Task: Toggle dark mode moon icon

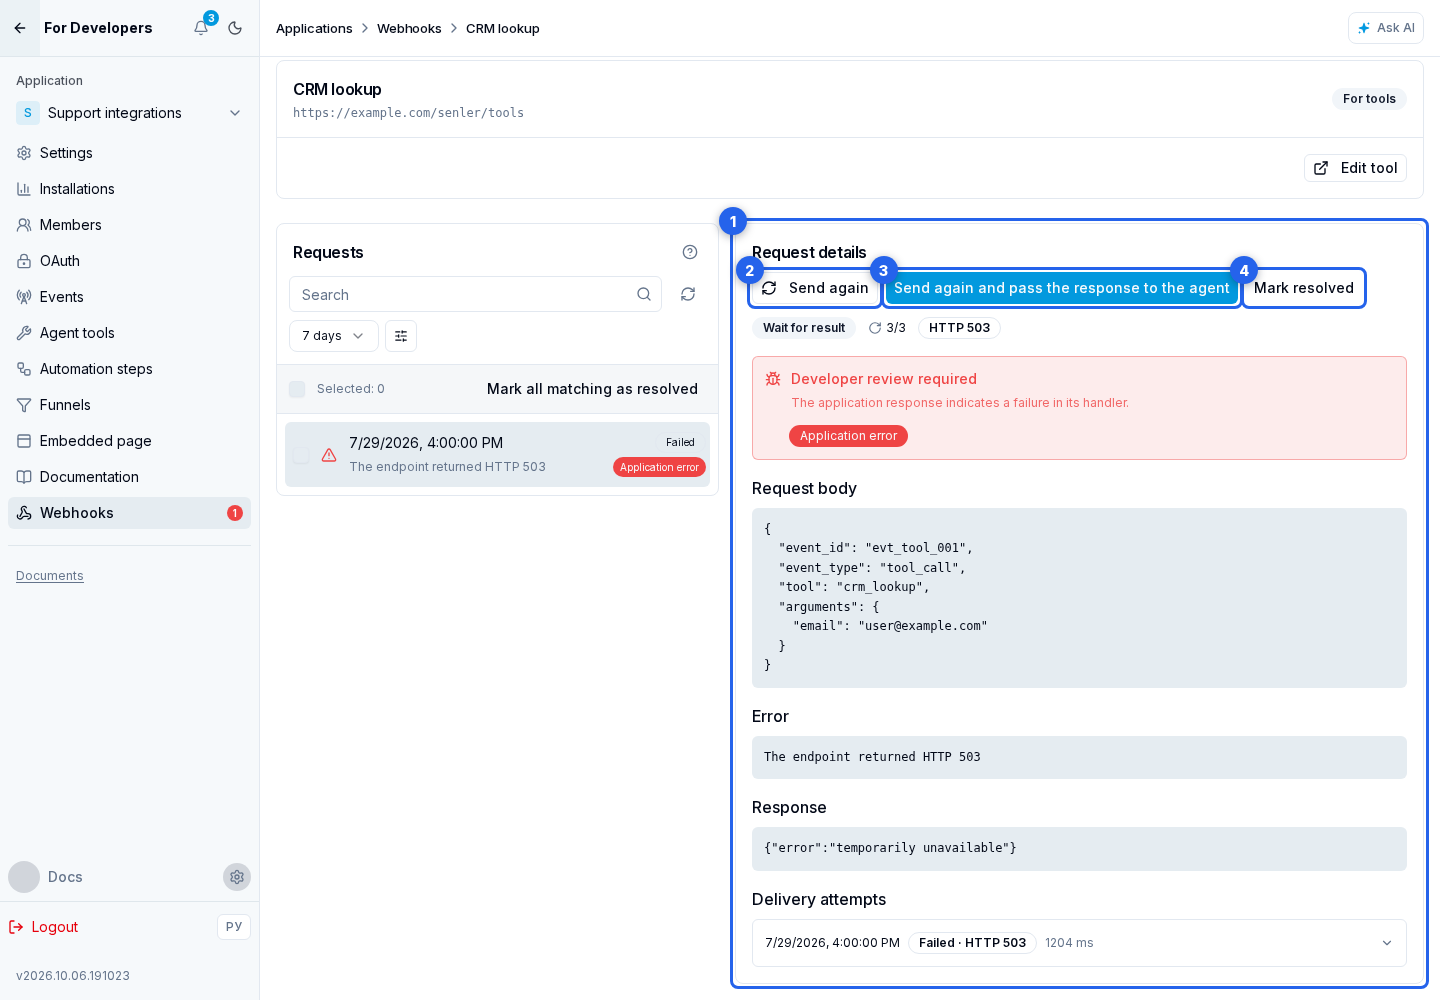Action: click(x=235, y=28)
